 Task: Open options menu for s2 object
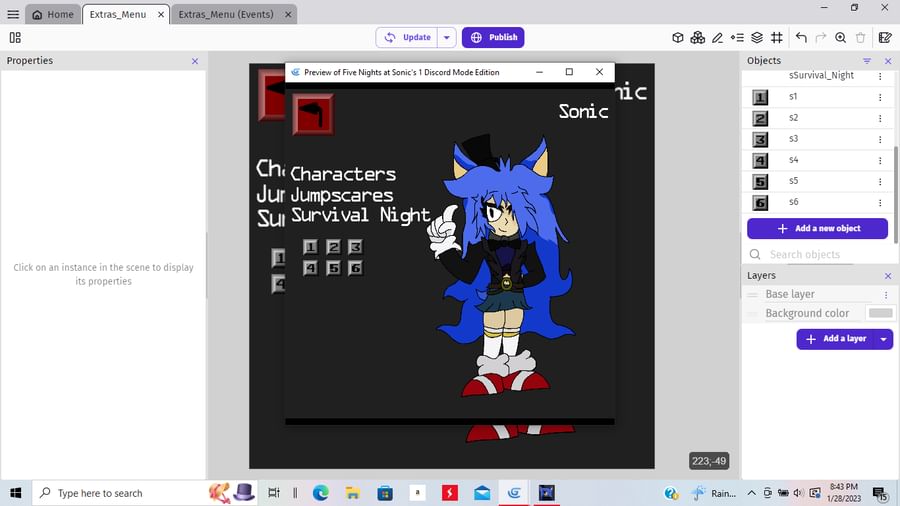(880, 119)
